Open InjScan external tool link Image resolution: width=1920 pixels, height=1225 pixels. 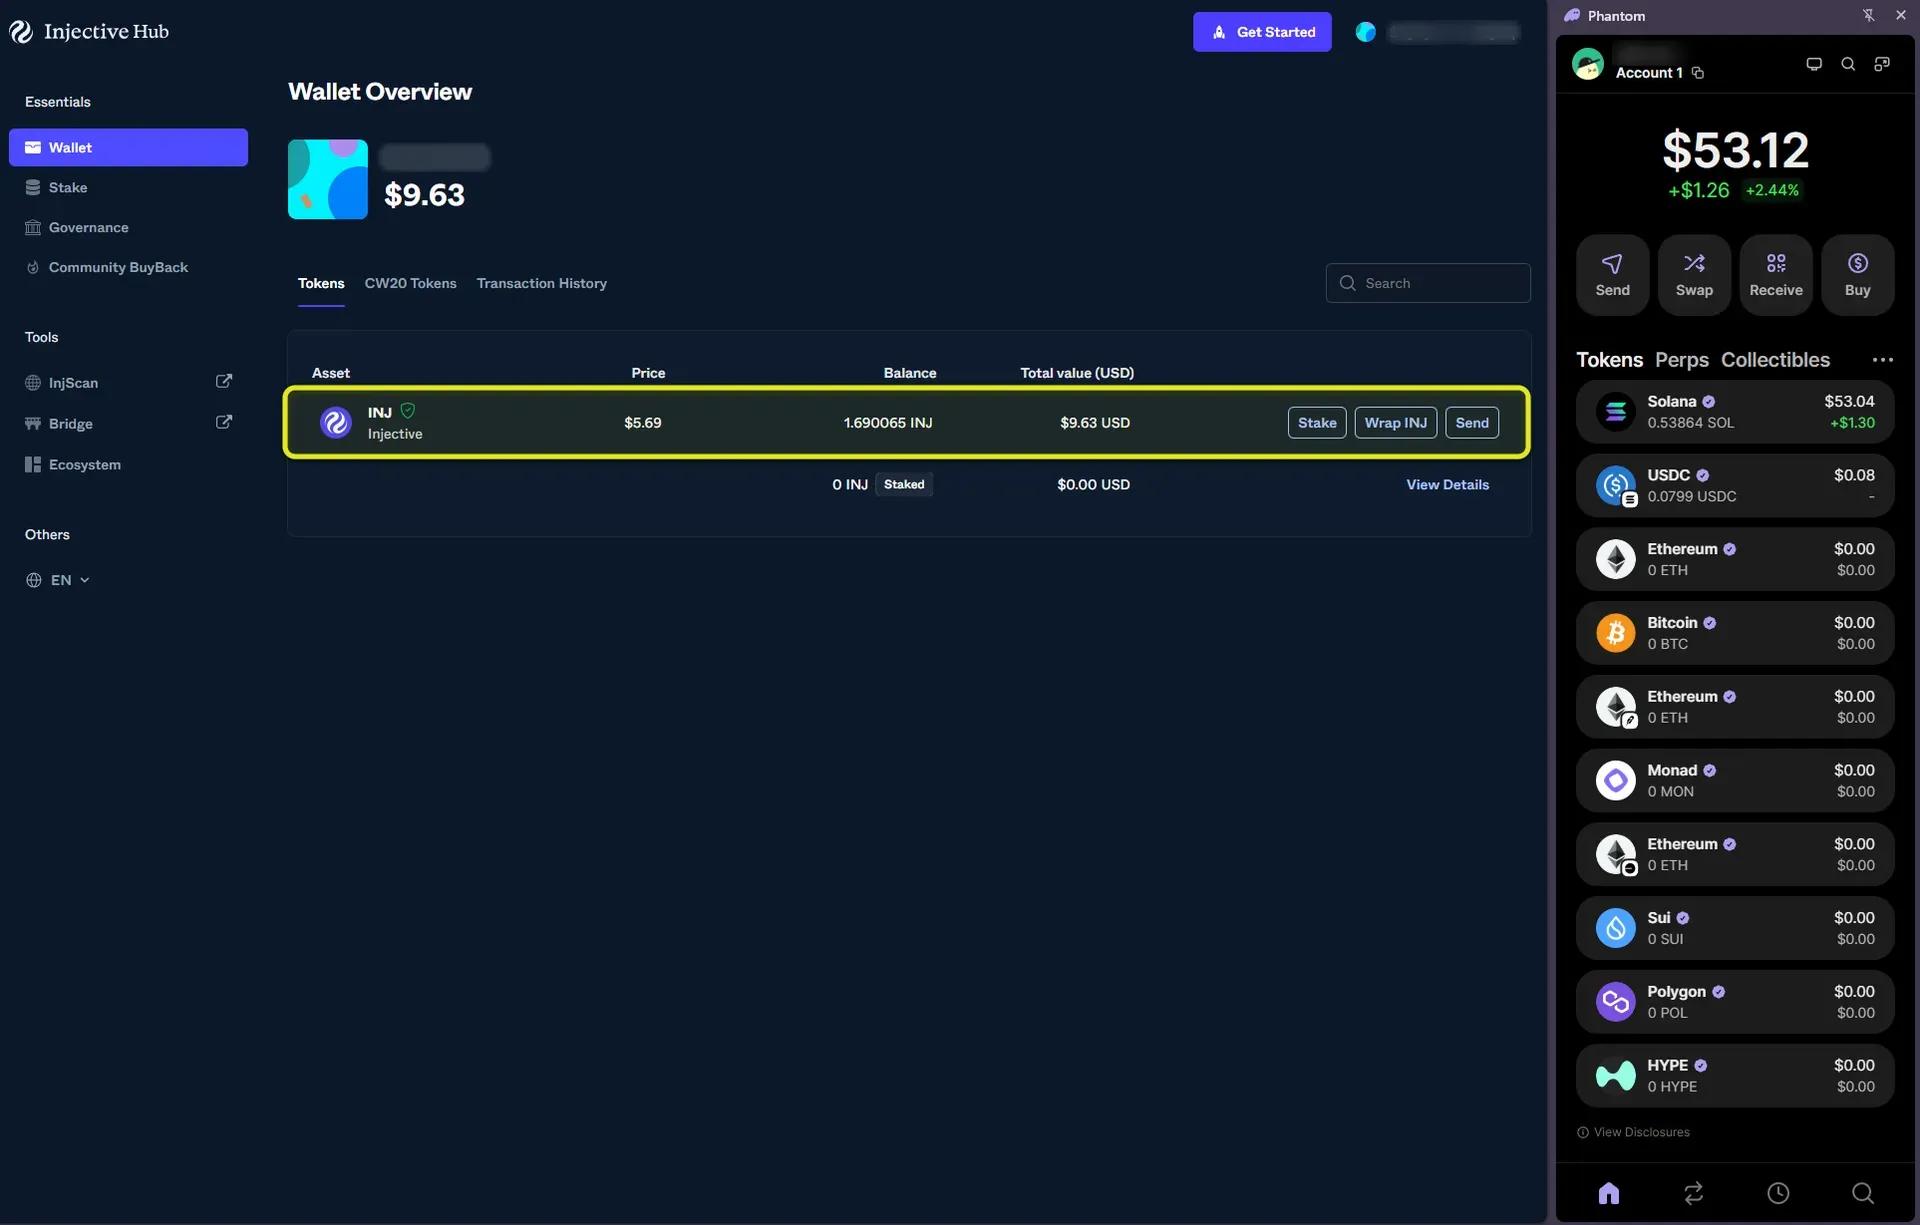128,382
